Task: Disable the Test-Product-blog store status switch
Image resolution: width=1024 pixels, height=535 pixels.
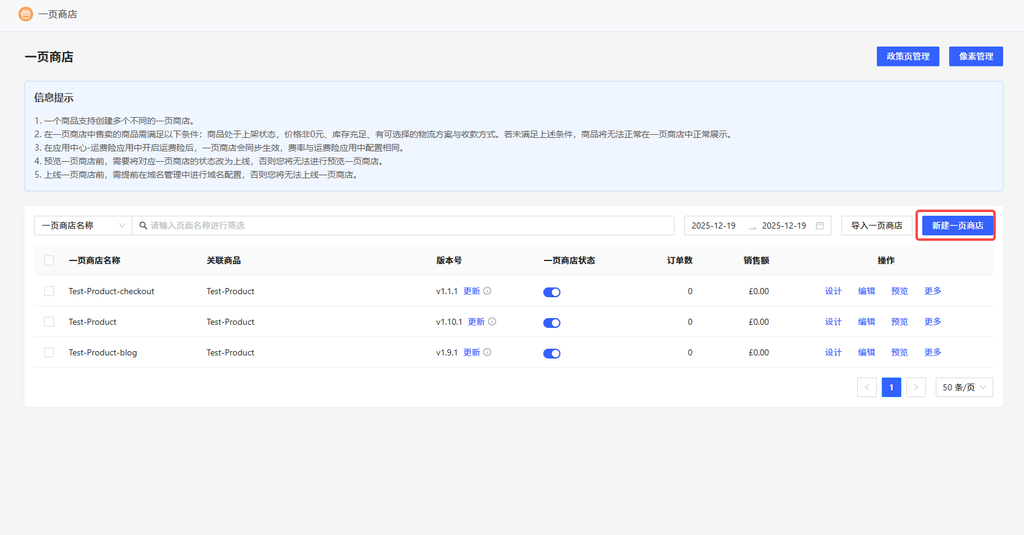Action: point(551,353)
